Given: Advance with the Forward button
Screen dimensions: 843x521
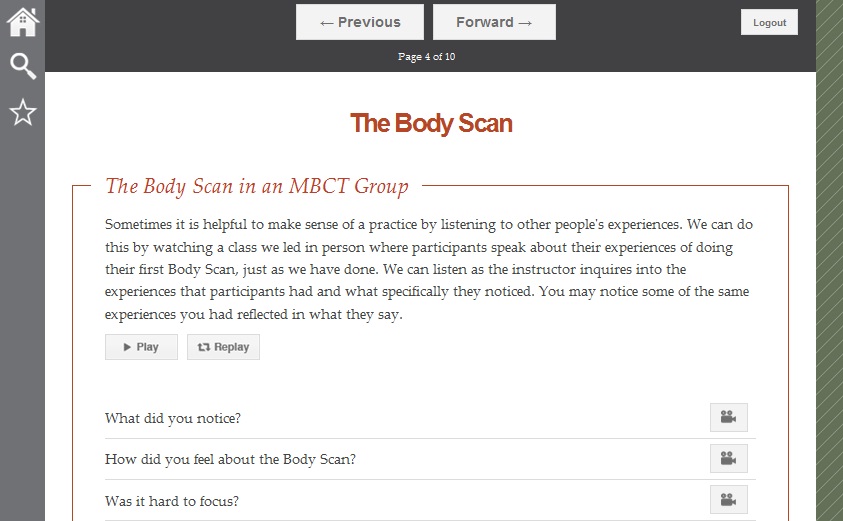Looking at the screenshot, I should [494, 22].
